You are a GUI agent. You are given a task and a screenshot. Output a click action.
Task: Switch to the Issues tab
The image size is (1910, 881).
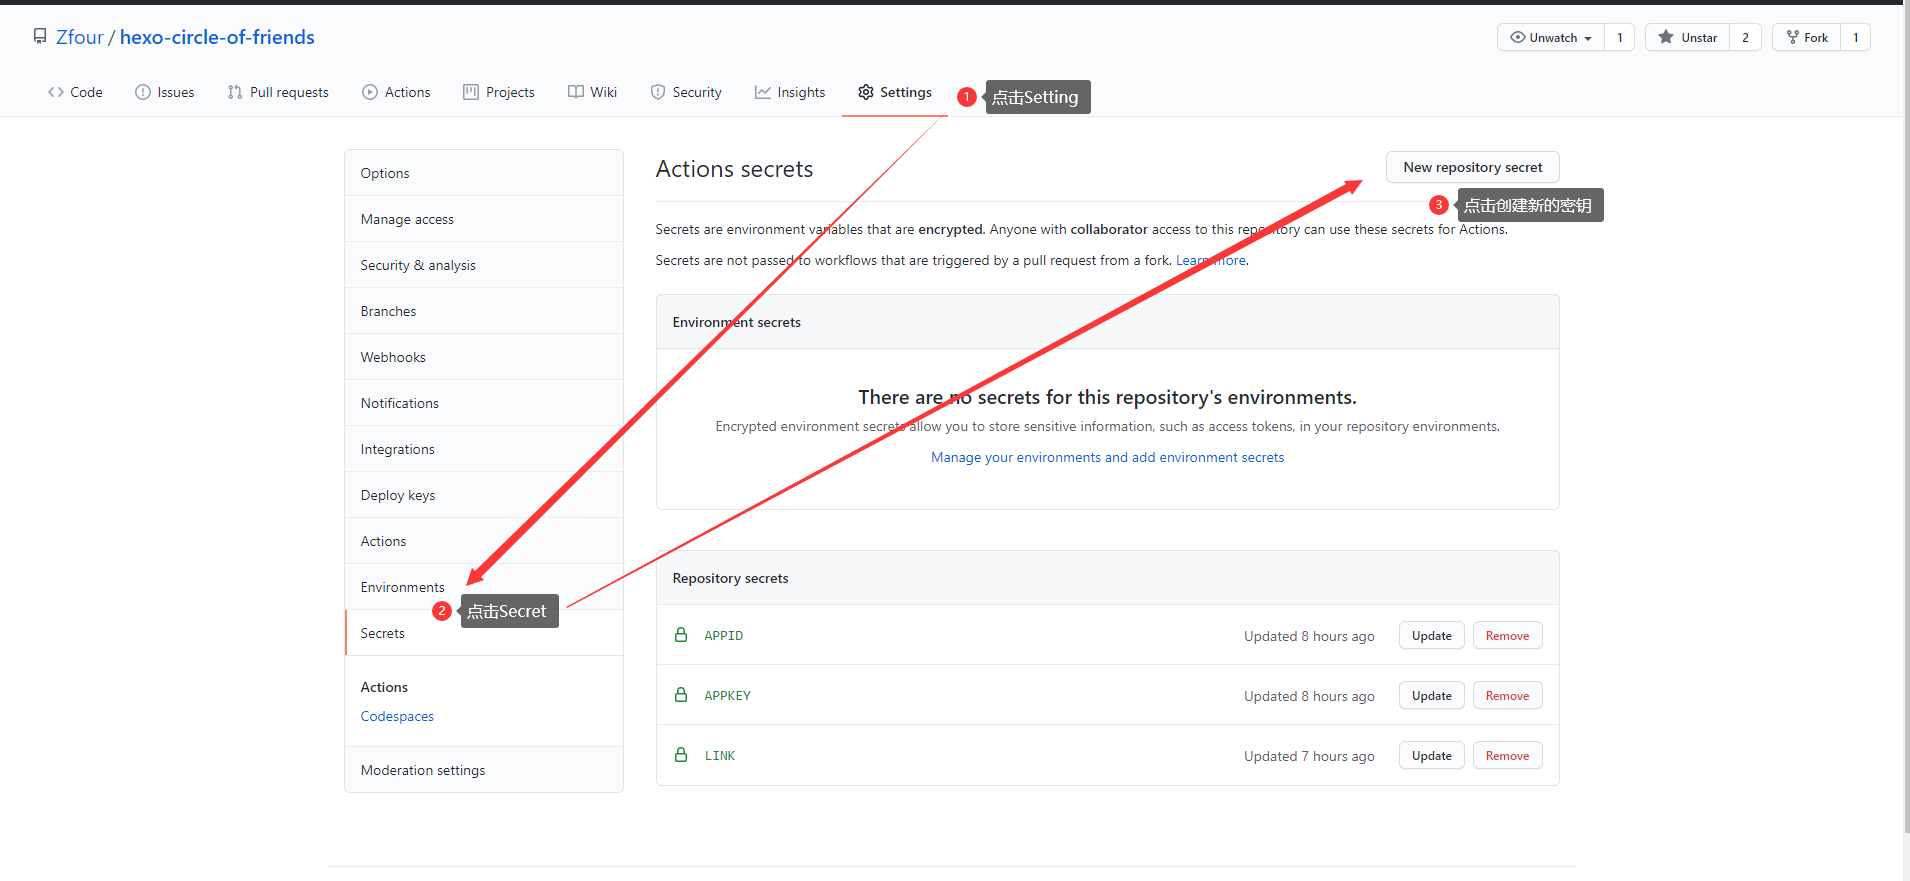(x=165, y=92)
